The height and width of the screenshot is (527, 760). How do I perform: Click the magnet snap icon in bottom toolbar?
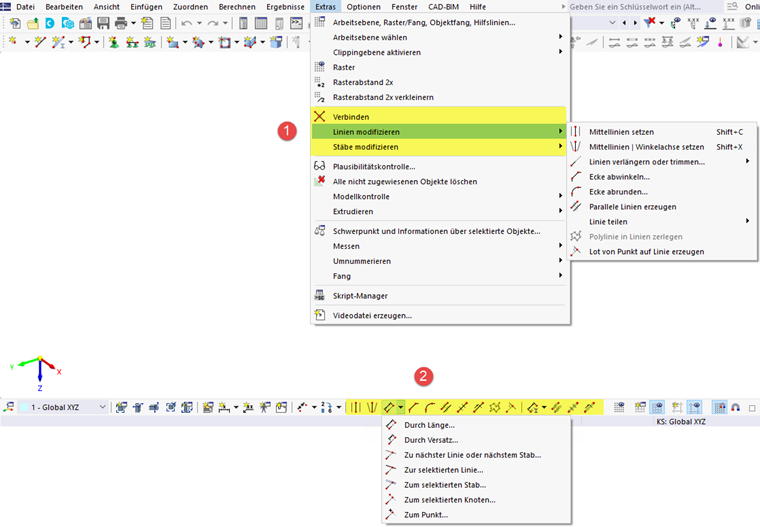[735, 407]
